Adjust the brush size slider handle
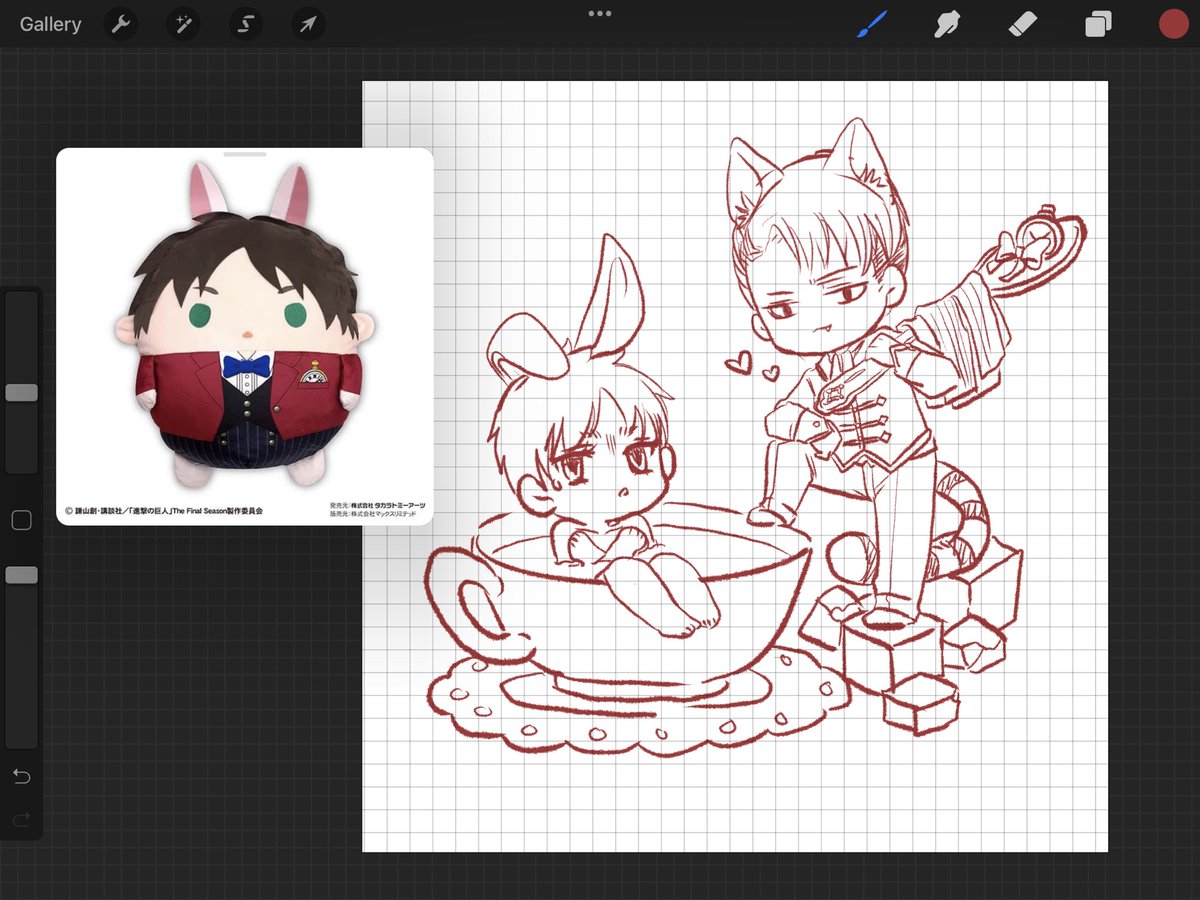 pyautogui.click(x=21, y=392)
